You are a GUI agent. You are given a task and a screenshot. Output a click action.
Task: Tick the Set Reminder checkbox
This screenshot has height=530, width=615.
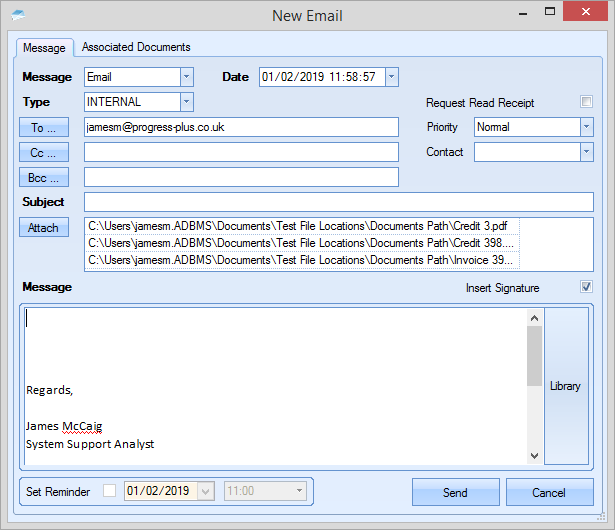pyautogui.click(x=109, y=492)
